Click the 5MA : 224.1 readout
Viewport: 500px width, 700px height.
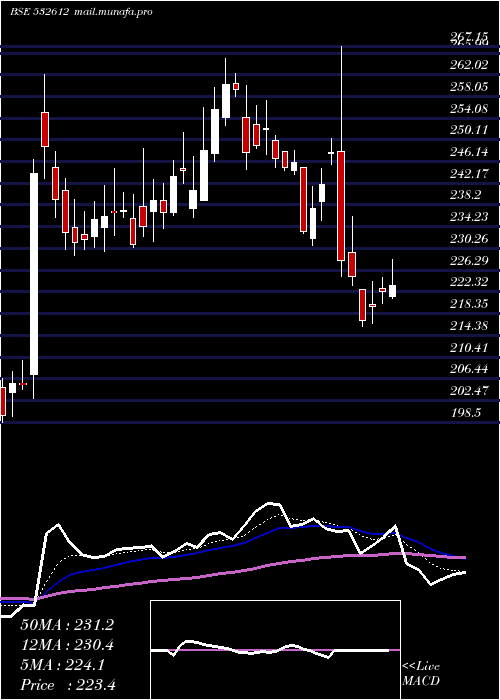(63, 665)
